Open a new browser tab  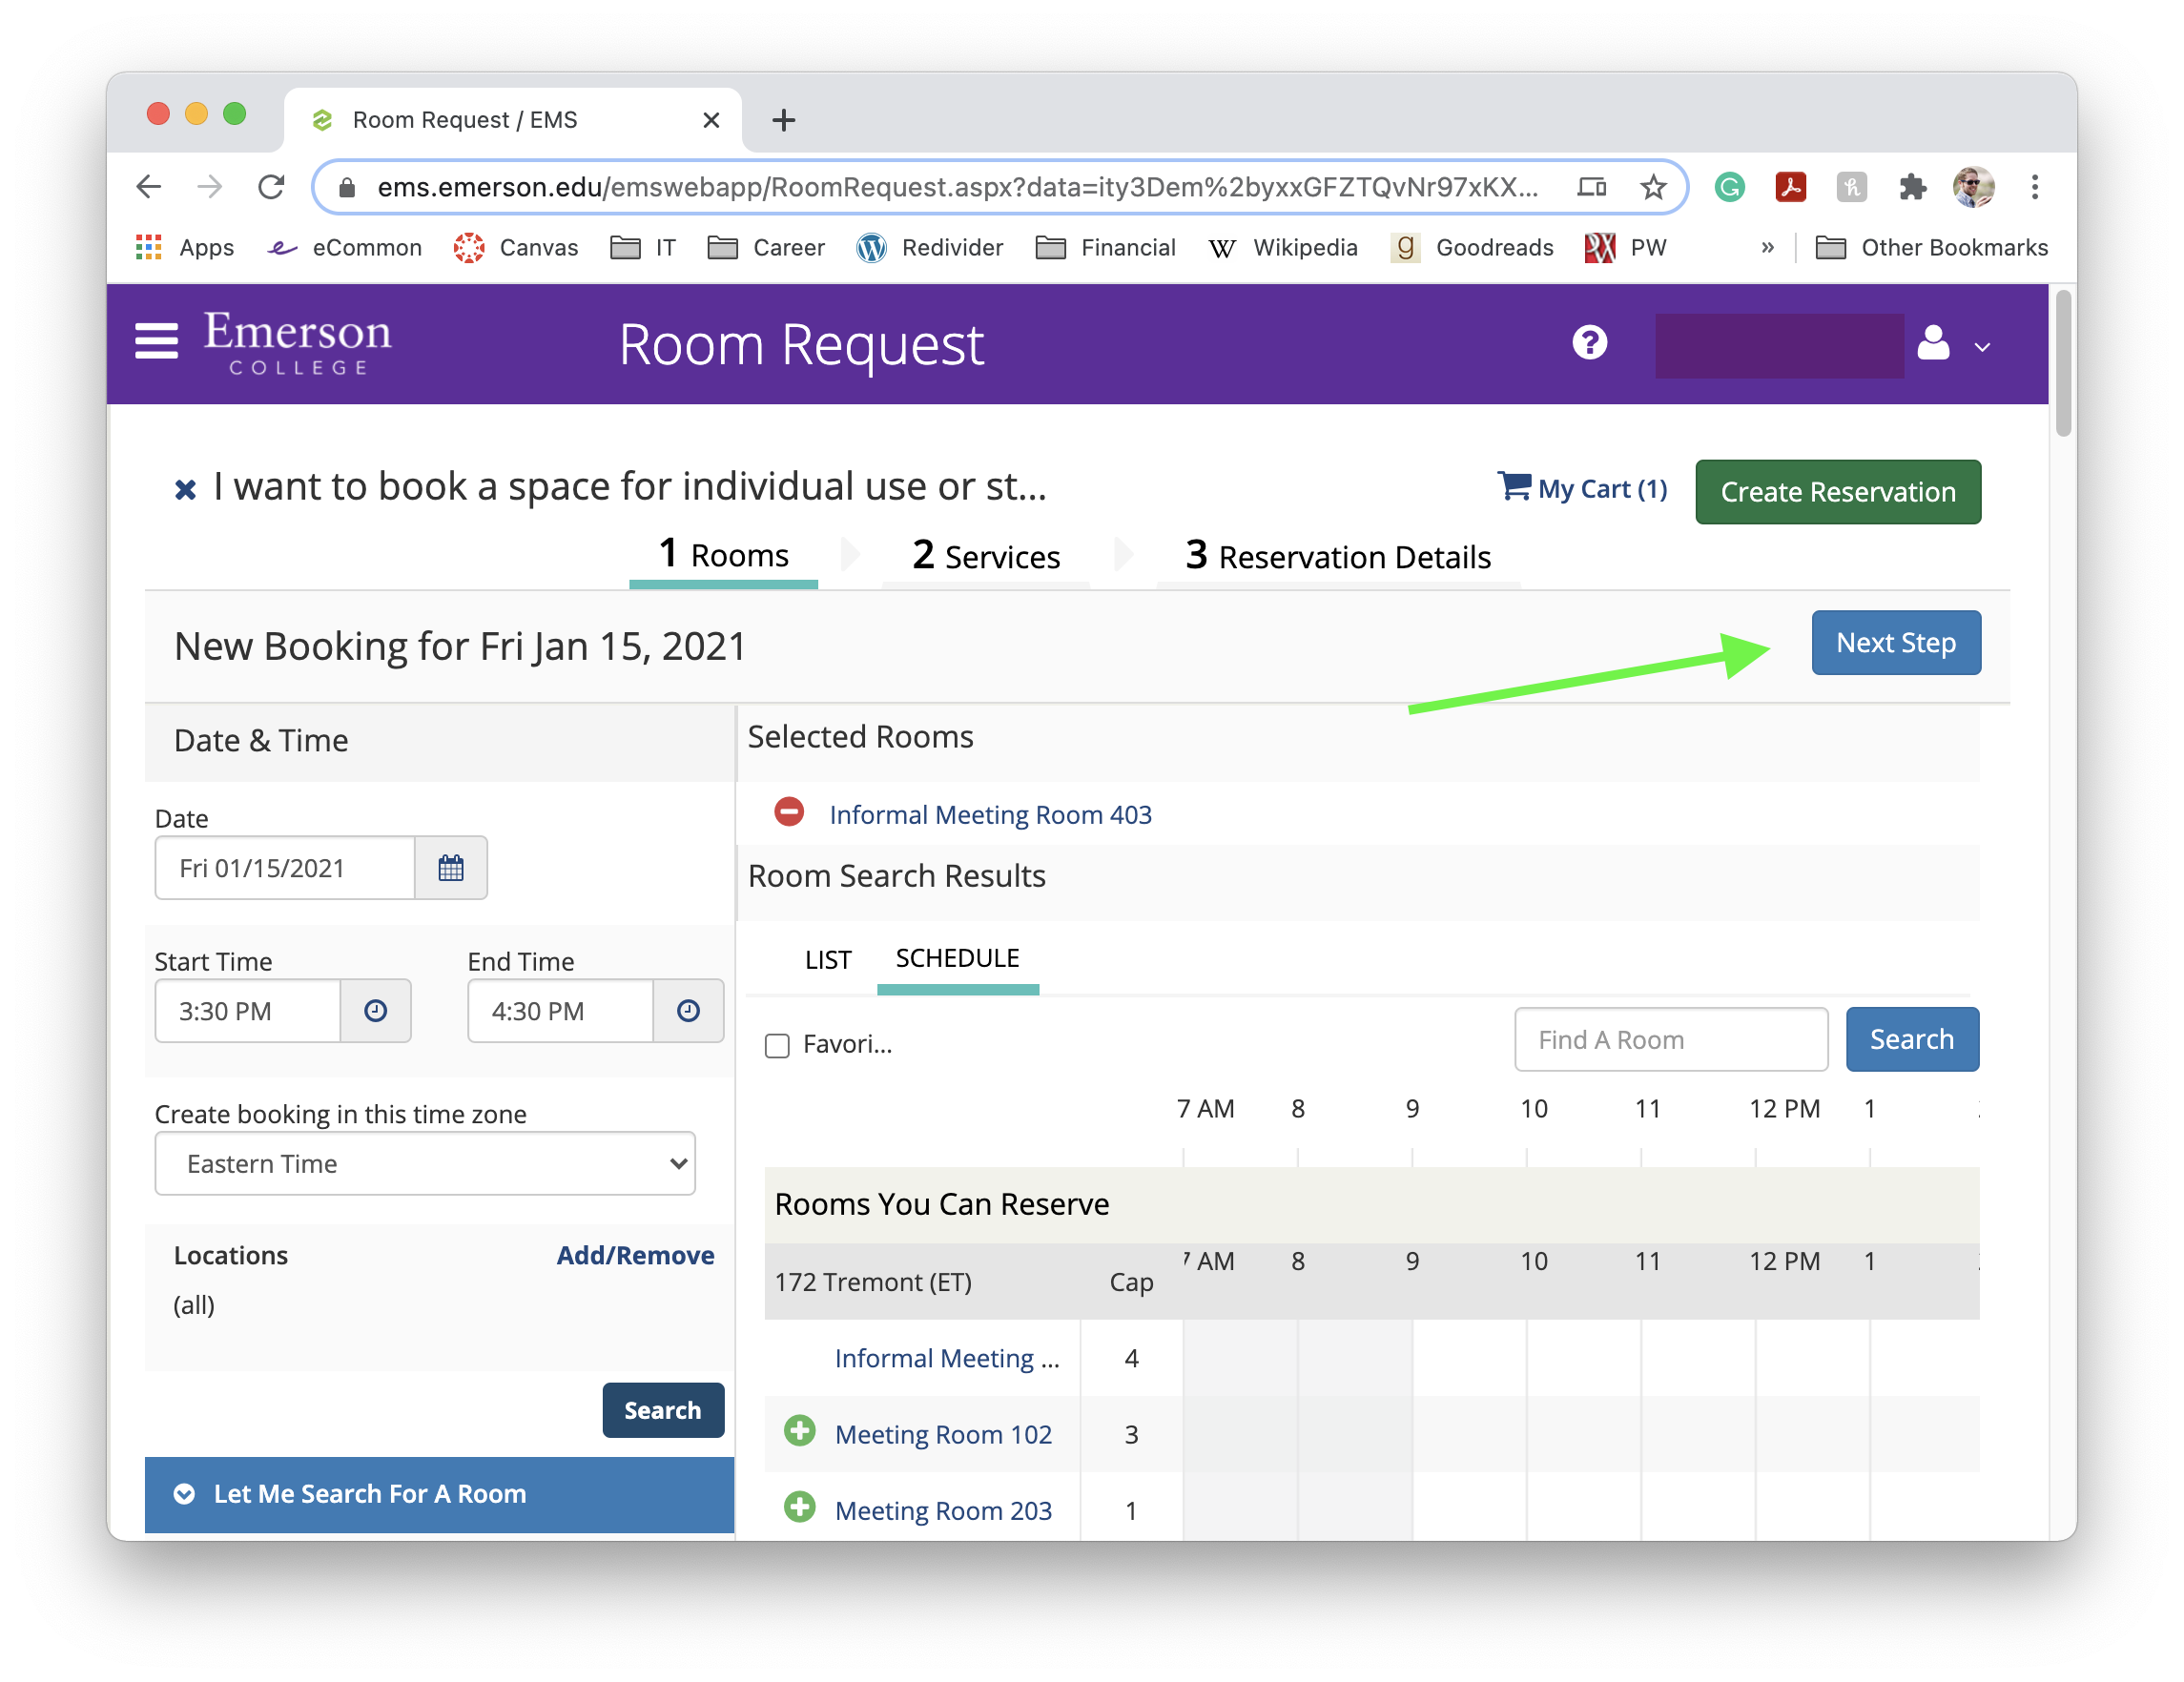784,120
